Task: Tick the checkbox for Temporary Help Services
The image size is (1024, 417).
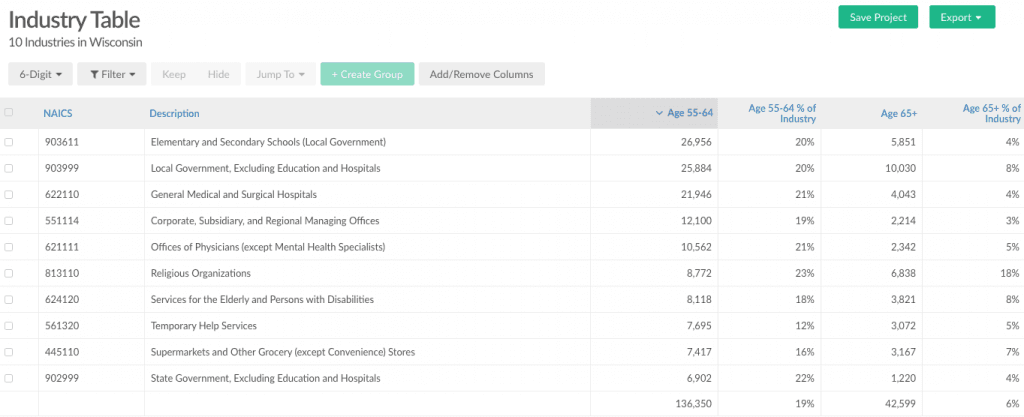Action: (9, 326)
